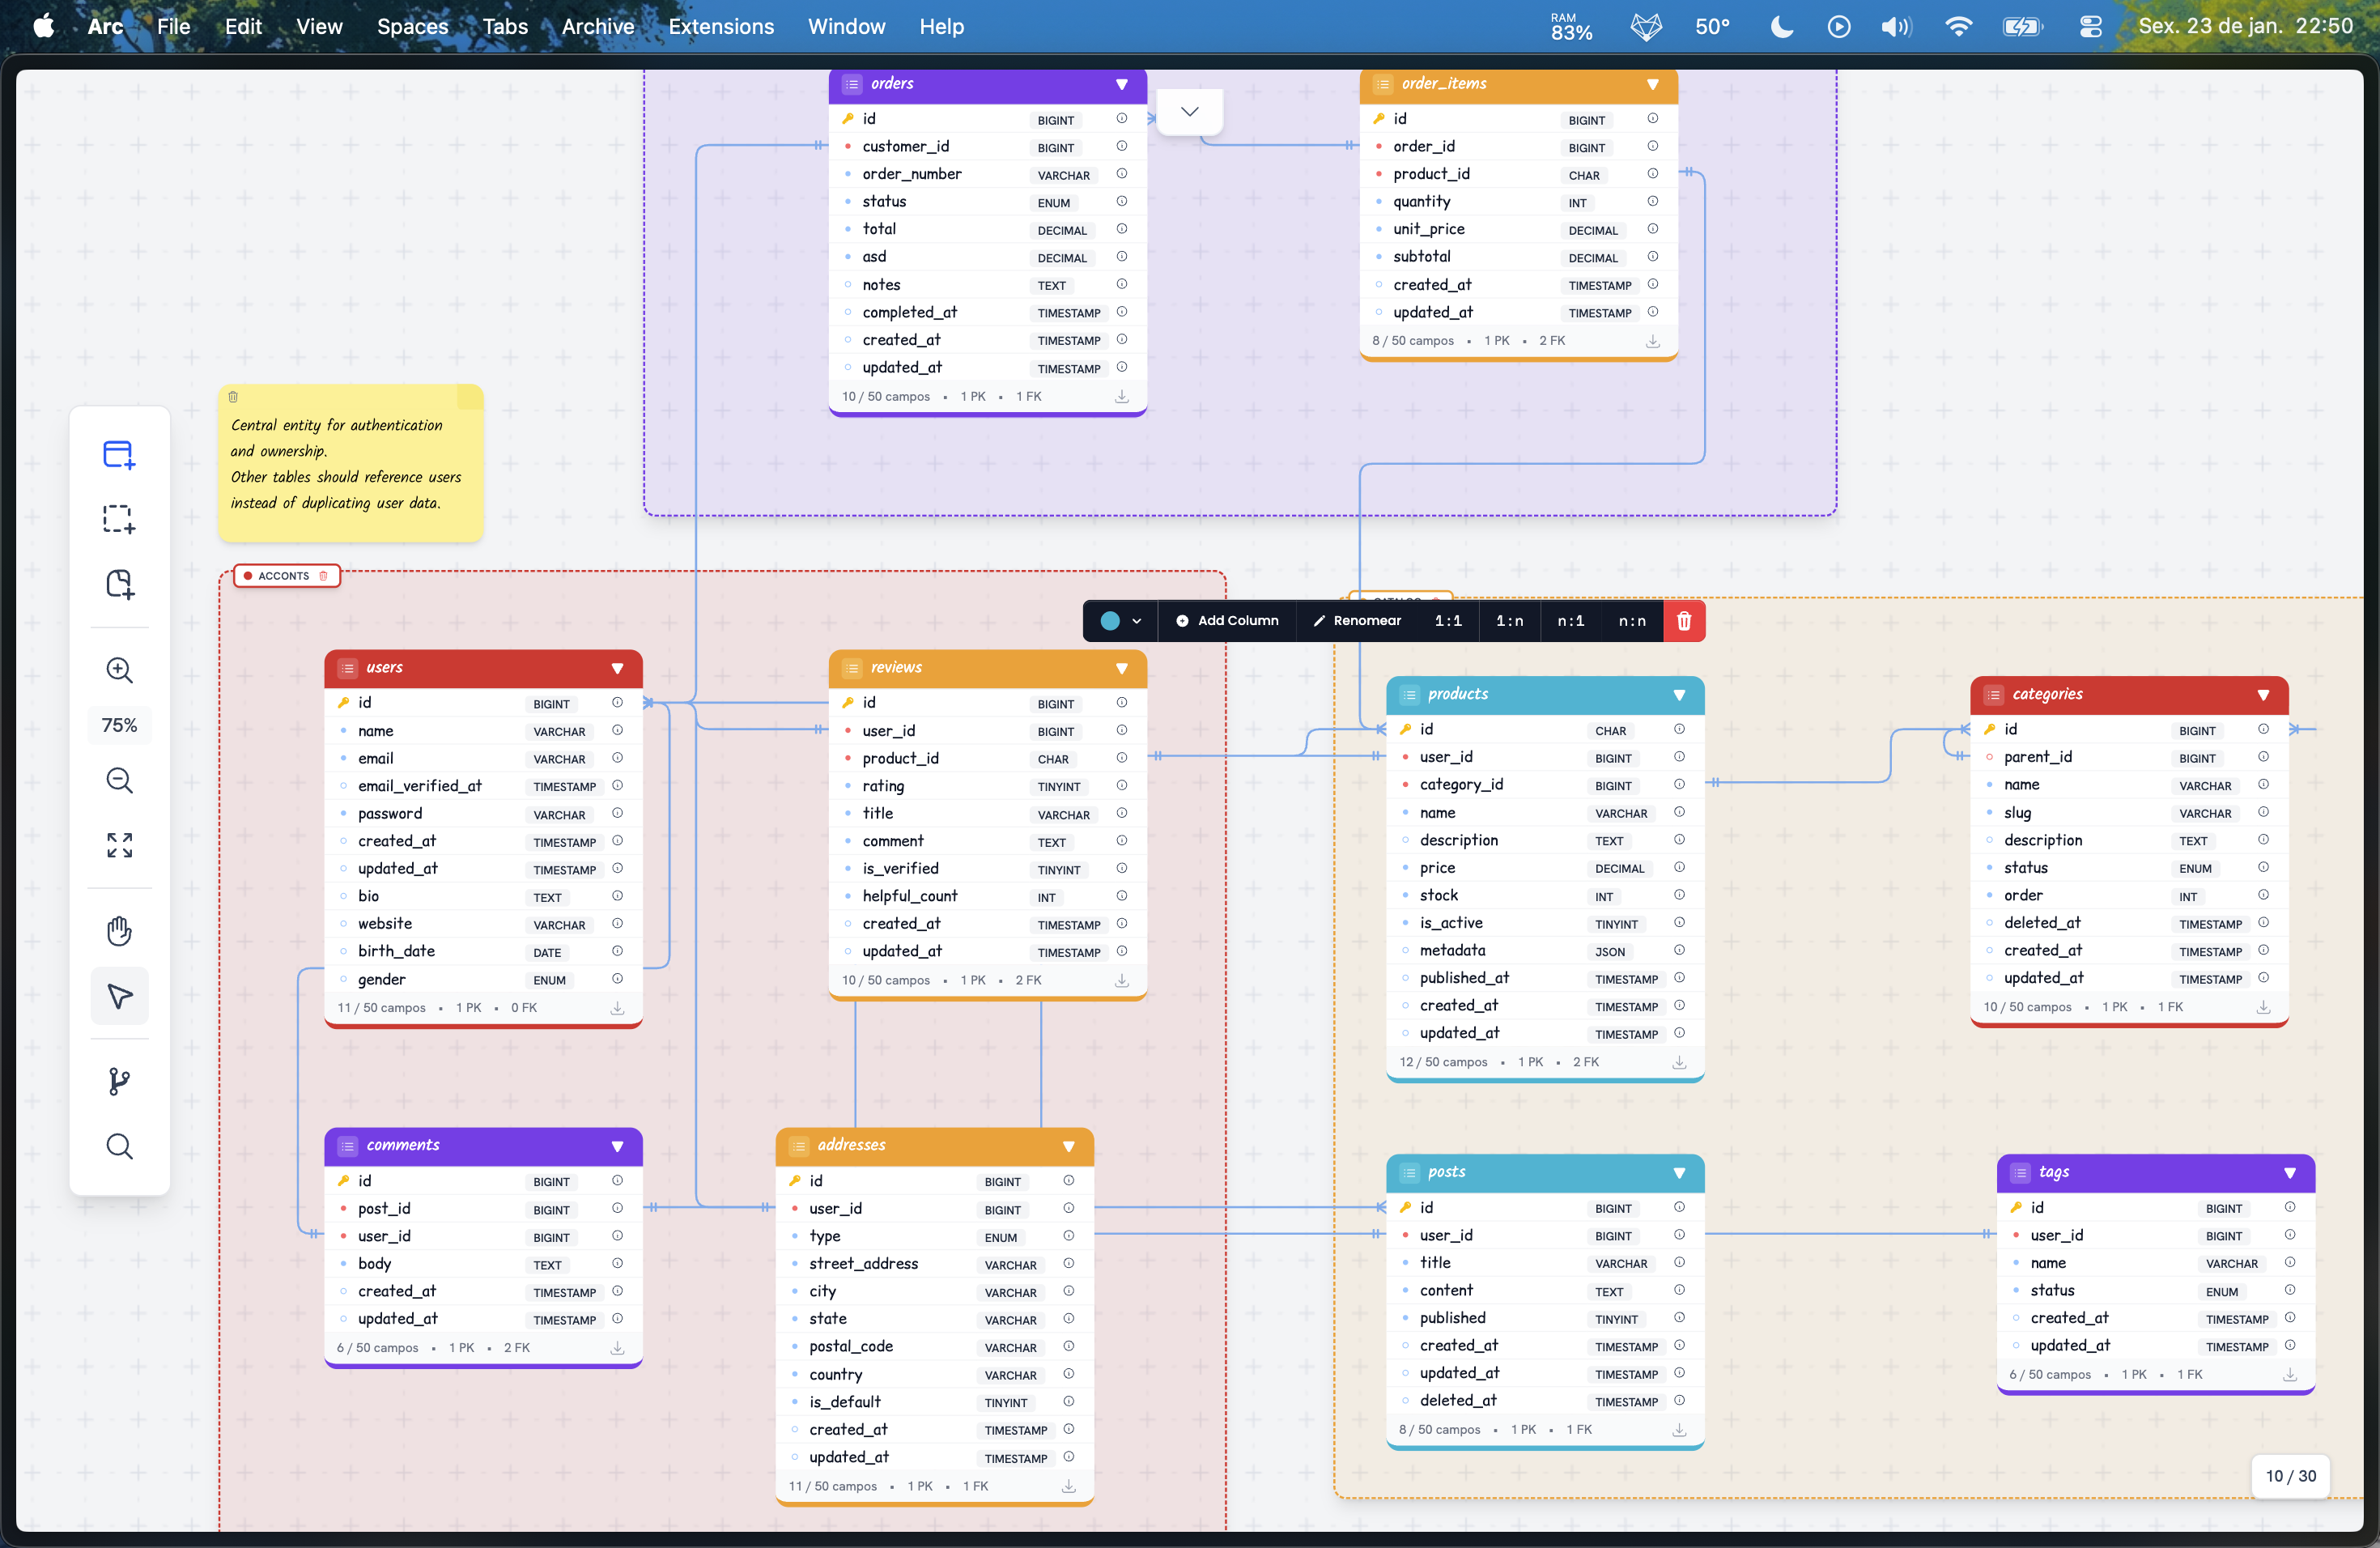Collapse the orders table columns
Screen dimensions: 2380x1548
[x=1121, y=84]
